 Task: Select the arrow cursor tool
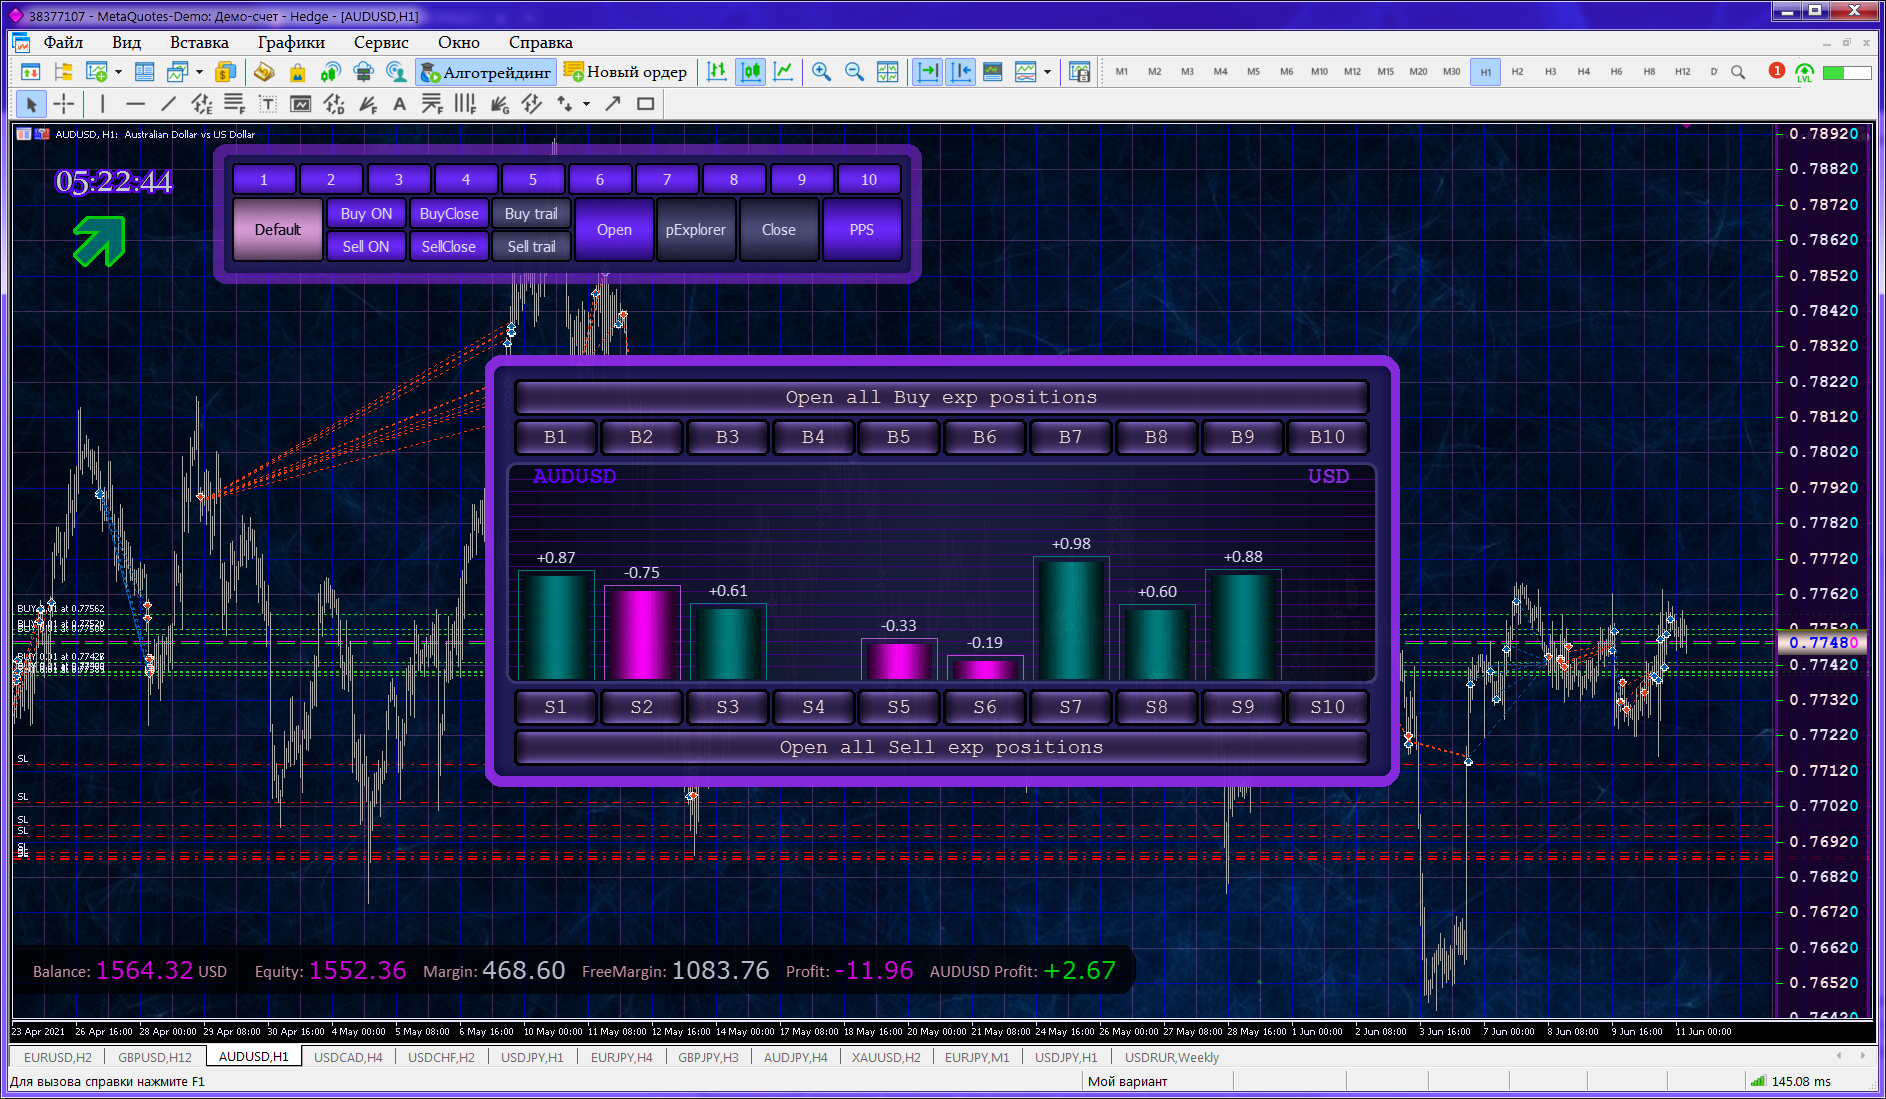pyautogui.click(x=31, y=104)
